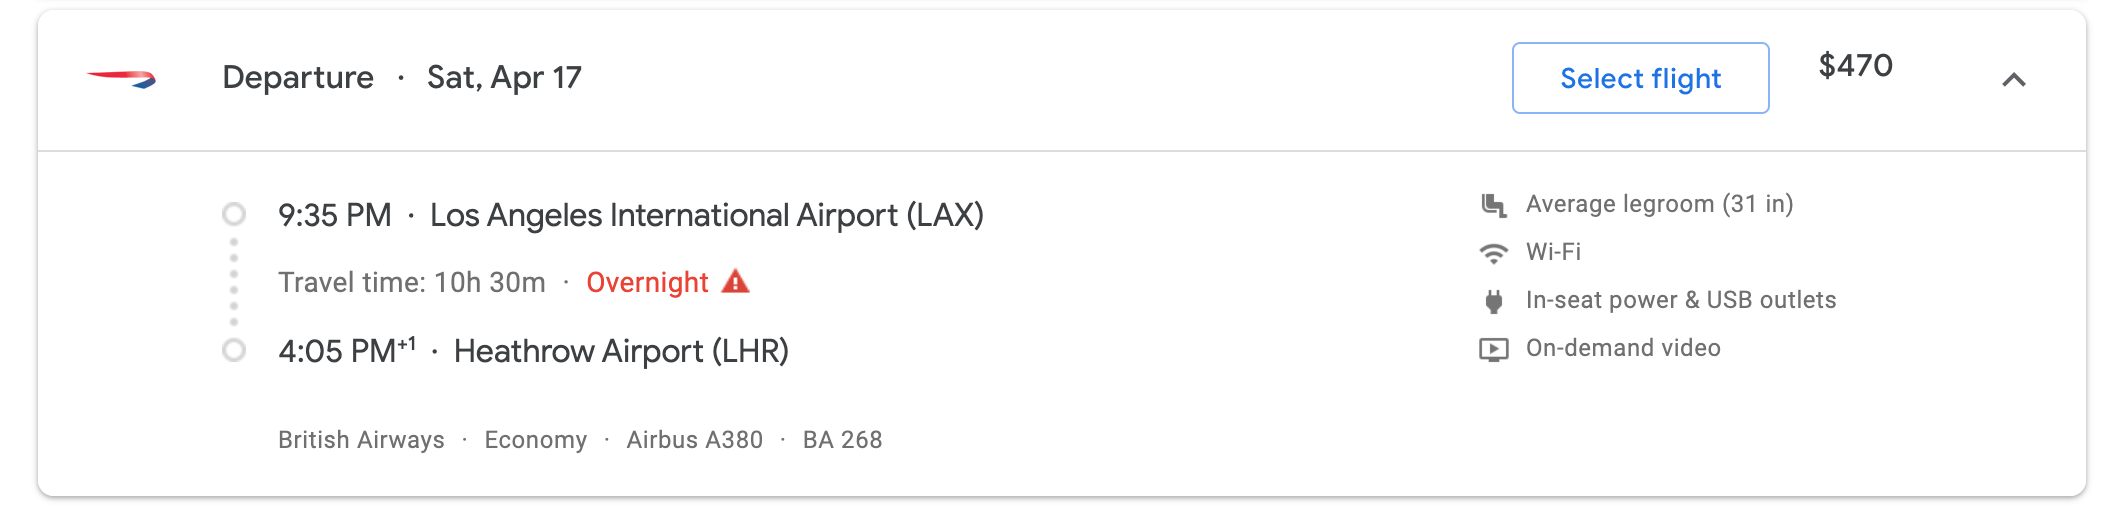Collapse the flight details chevron
Screen dimensions: 2118x518
[x=2013, y=79]
